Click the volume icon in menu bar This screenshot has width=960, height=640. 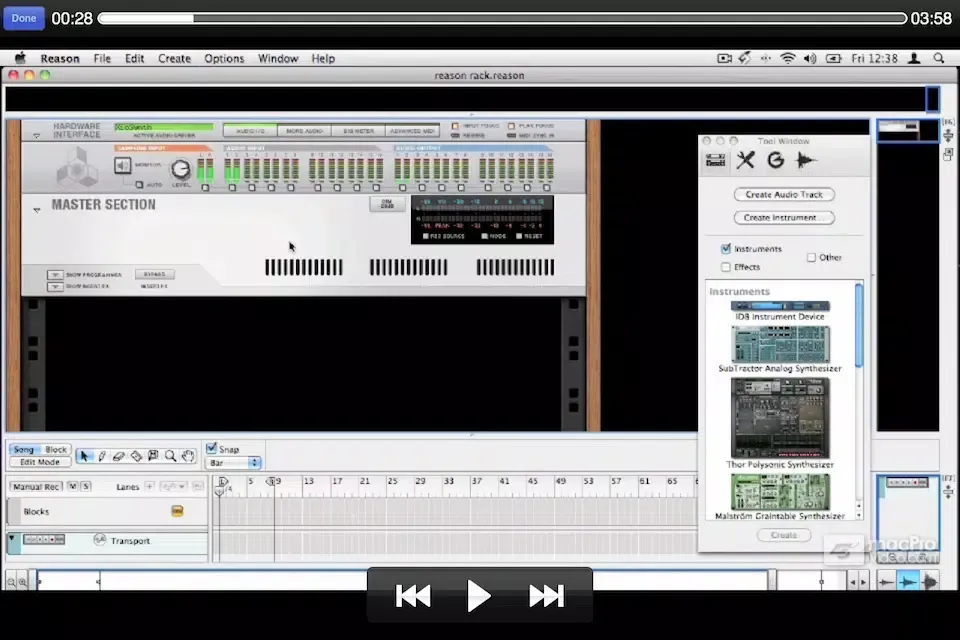click(810, 58)
